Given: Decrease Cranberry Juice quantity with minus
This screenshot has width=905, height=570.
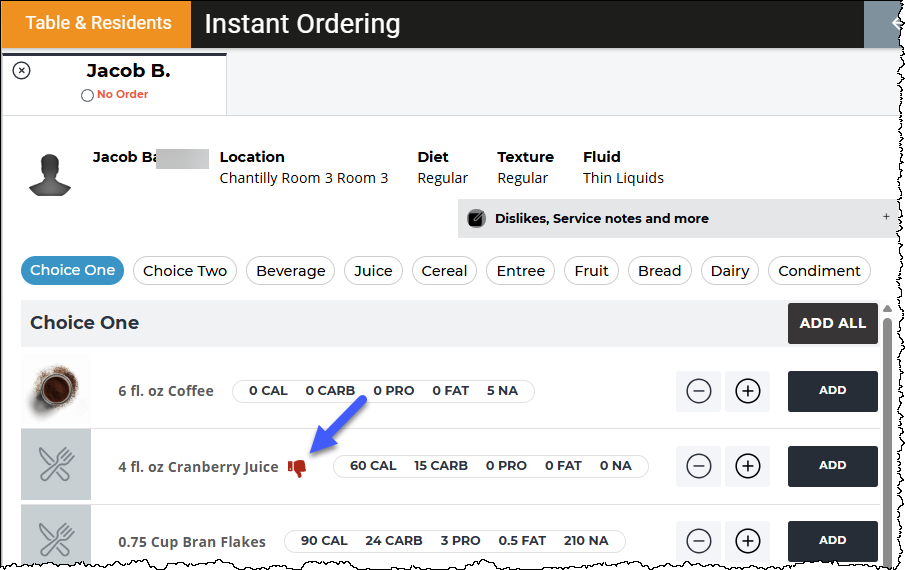Looking at the screenshot, I should [698, 466].
